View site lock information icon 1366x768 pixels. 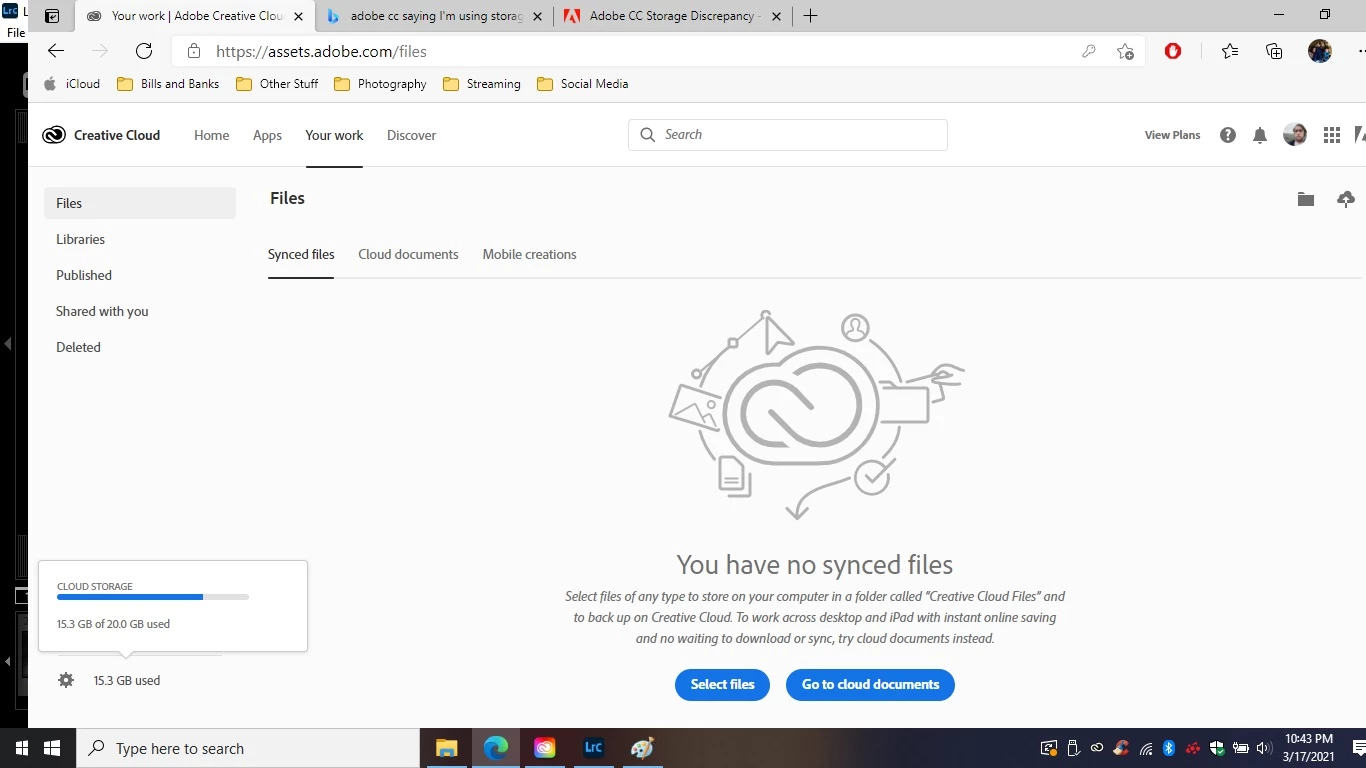(194, 51)
